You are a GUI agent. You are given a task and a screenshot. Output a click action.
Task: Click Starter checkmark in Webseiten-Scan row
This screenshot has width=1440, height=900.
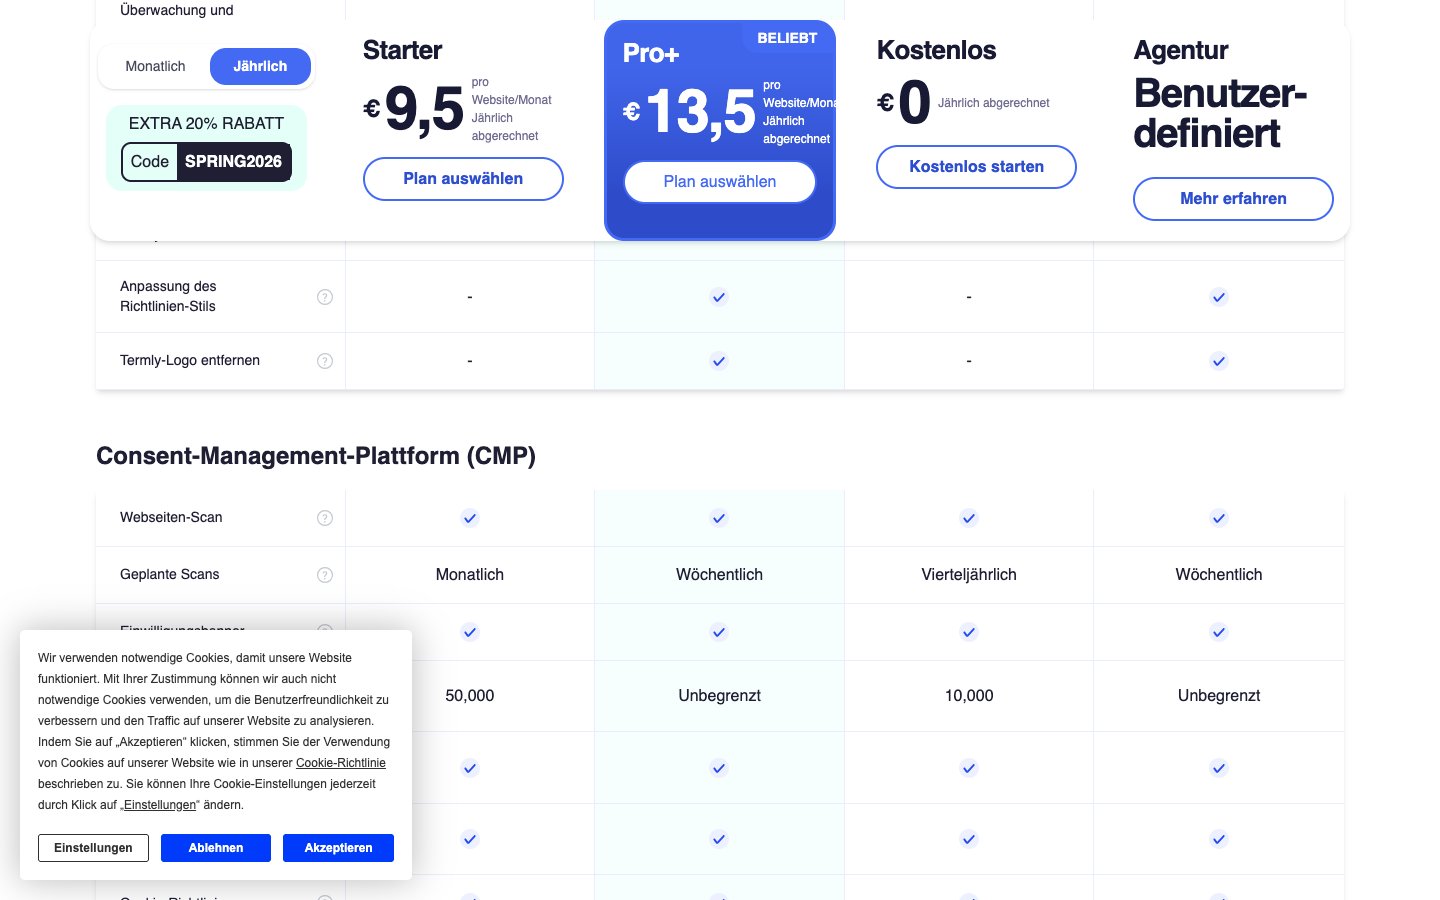(470, 518)
